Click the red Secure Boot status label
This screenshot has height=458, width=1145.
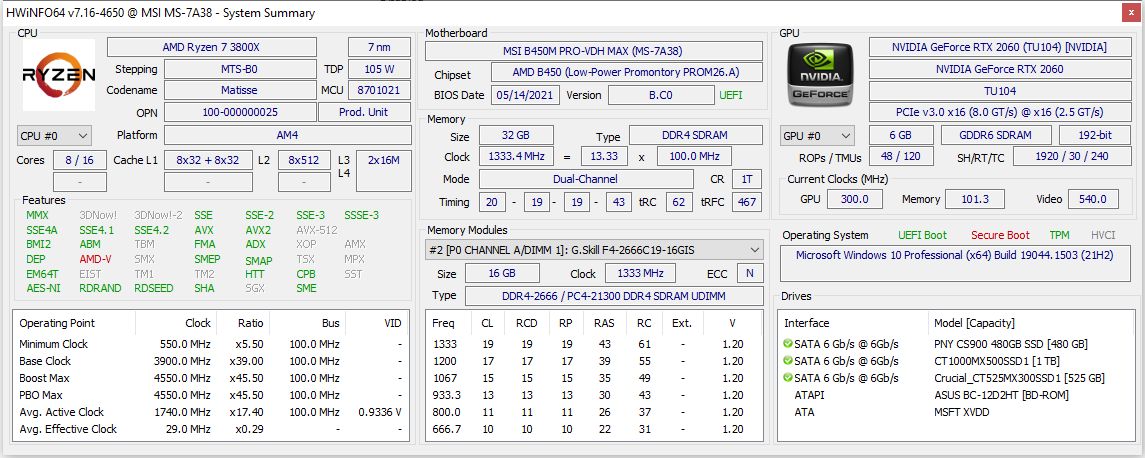click(x=1000, y=235)
